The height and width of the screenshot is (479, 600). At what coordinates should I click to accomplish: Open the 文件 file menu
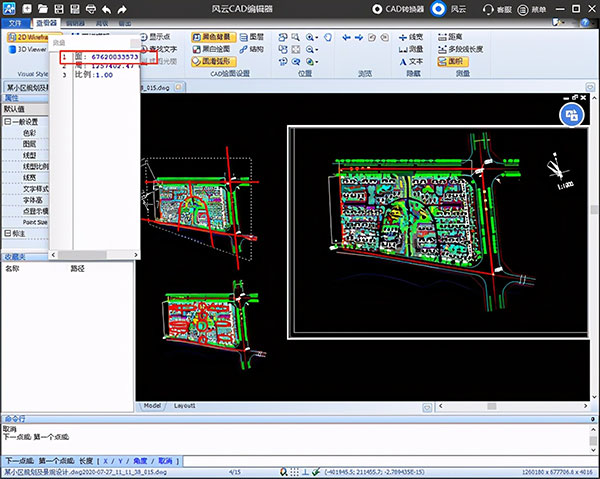pyautogui.click(x=15, y=23)
